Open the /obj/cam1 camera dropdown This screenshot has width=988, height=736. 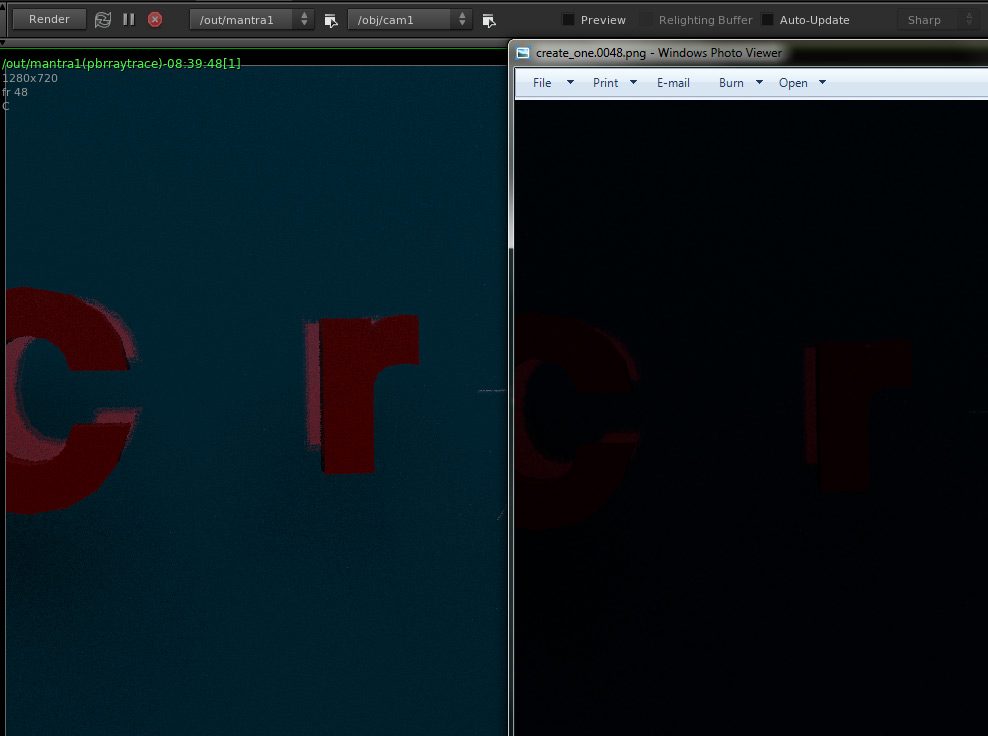(x=410, y=20)
